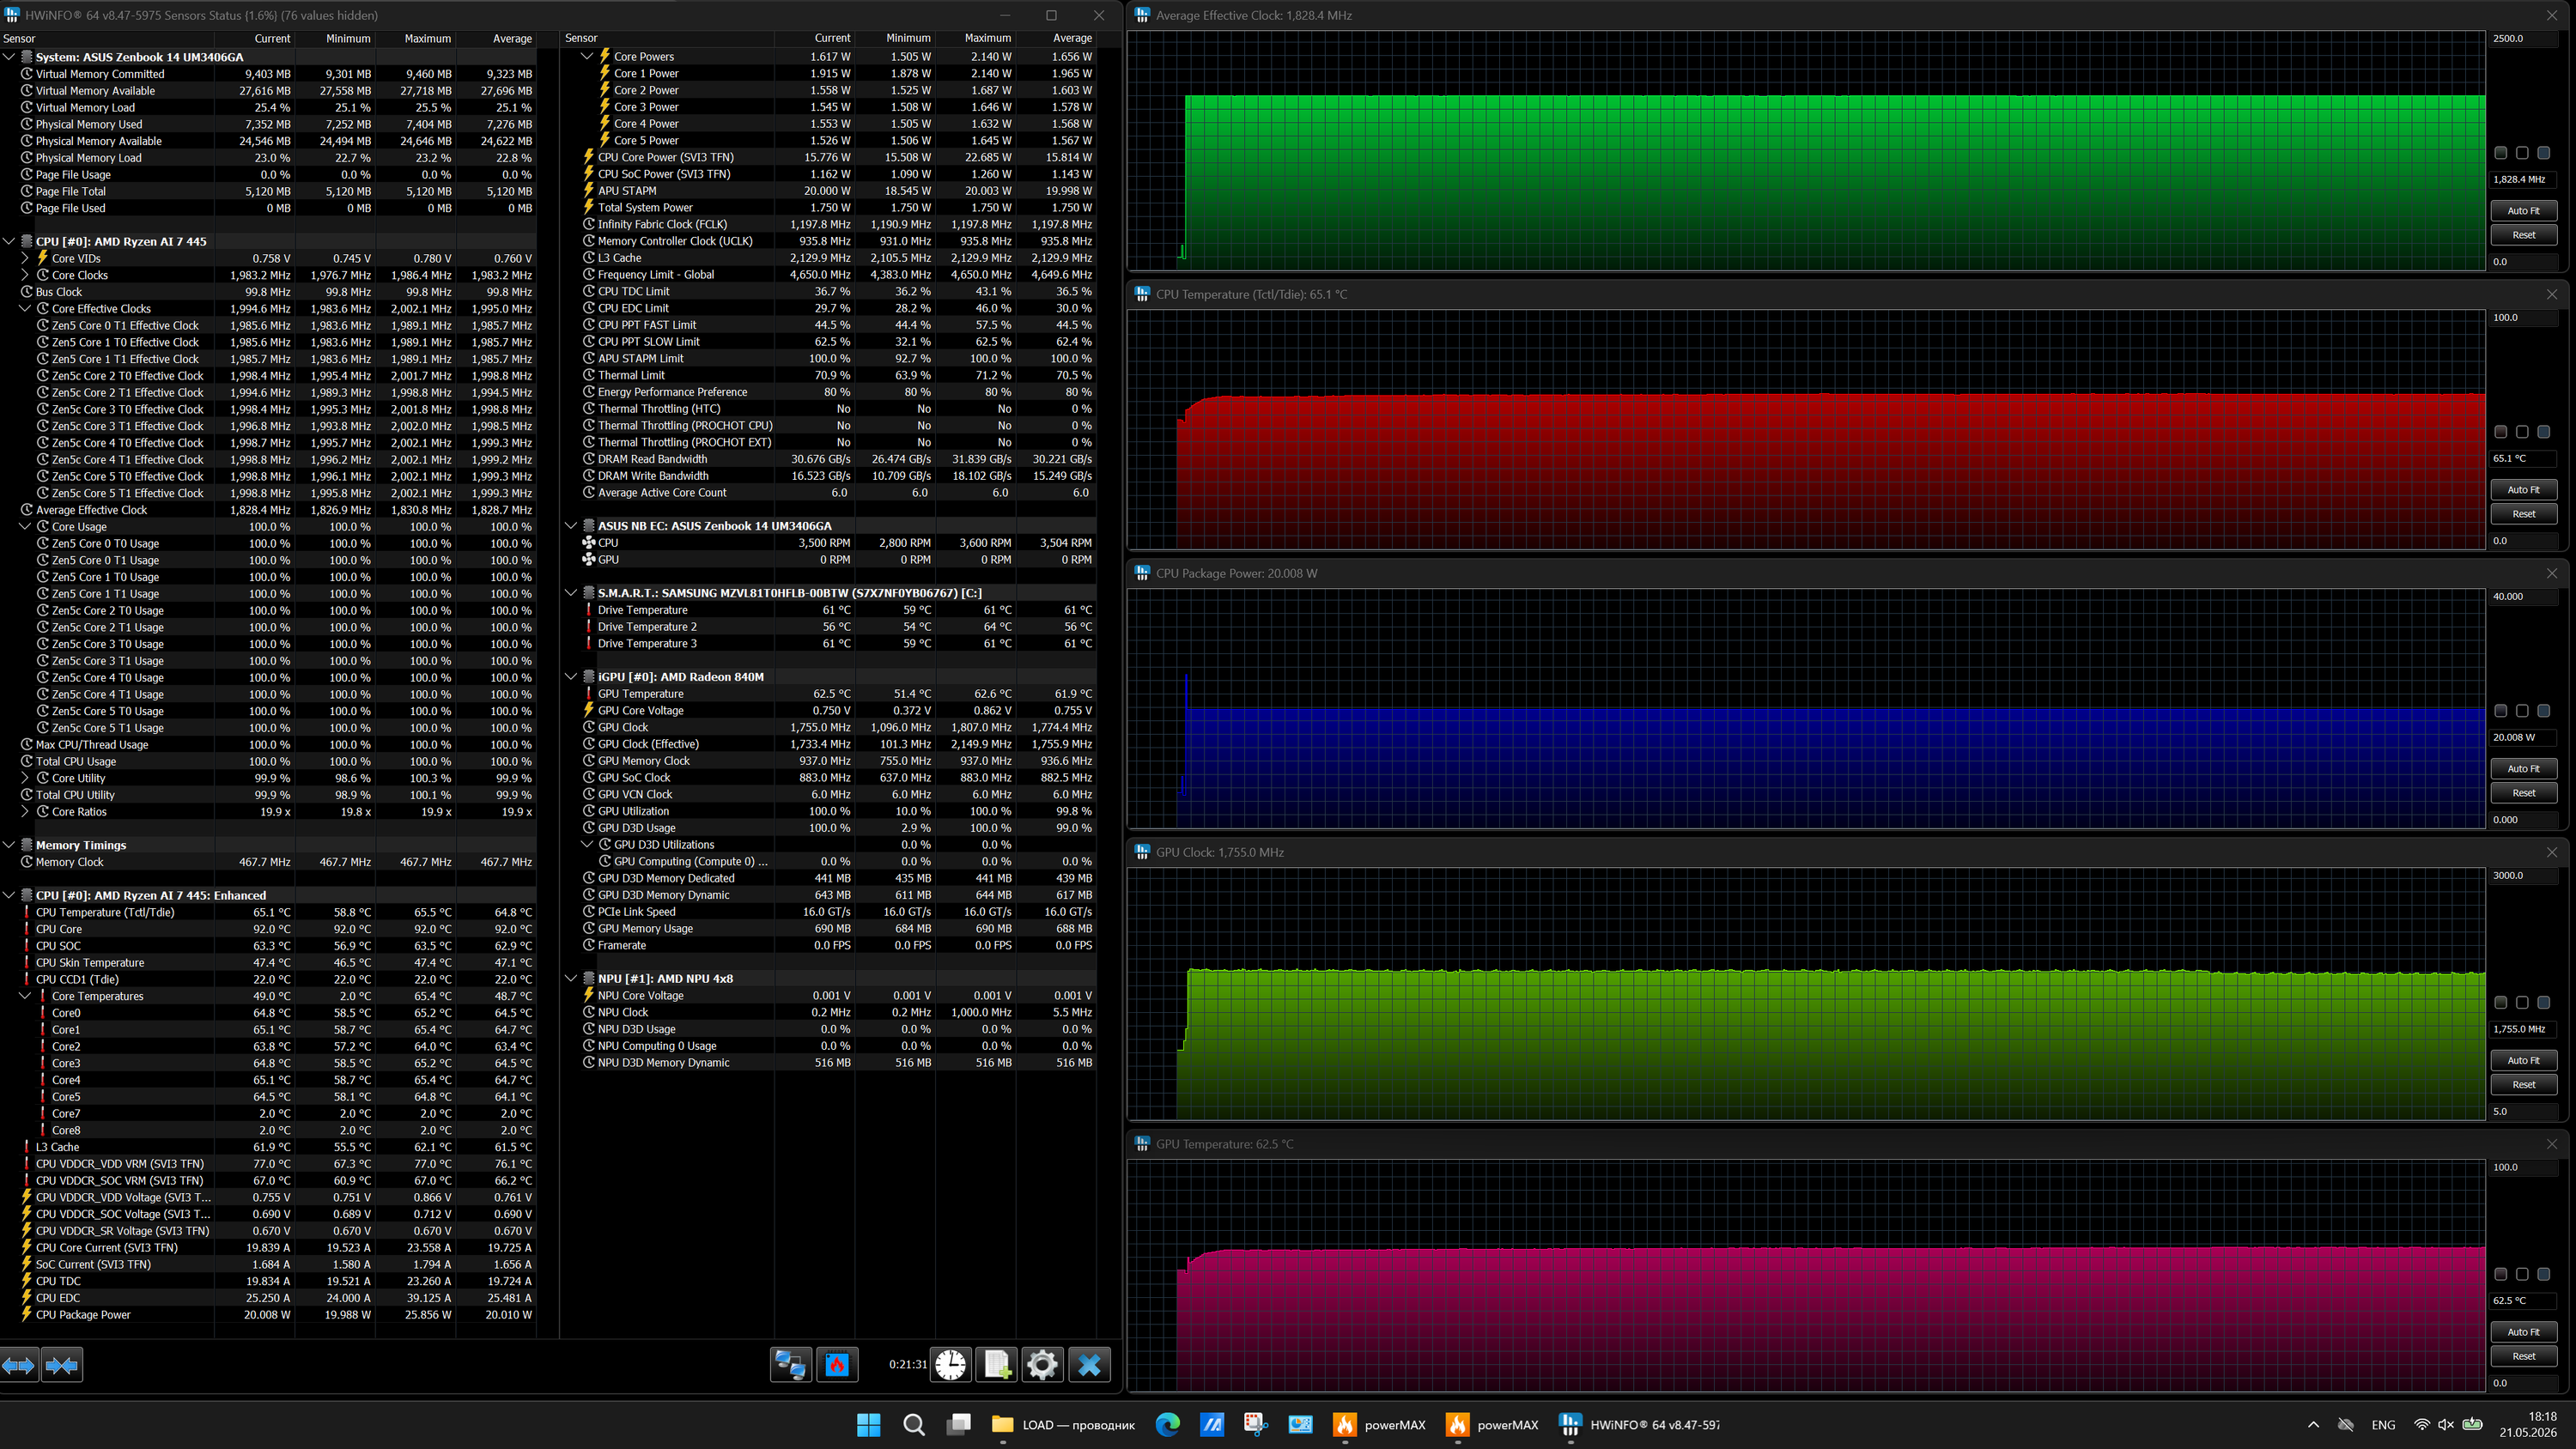
Task: Expand the Core Ratios row
Action: point(25,812)
